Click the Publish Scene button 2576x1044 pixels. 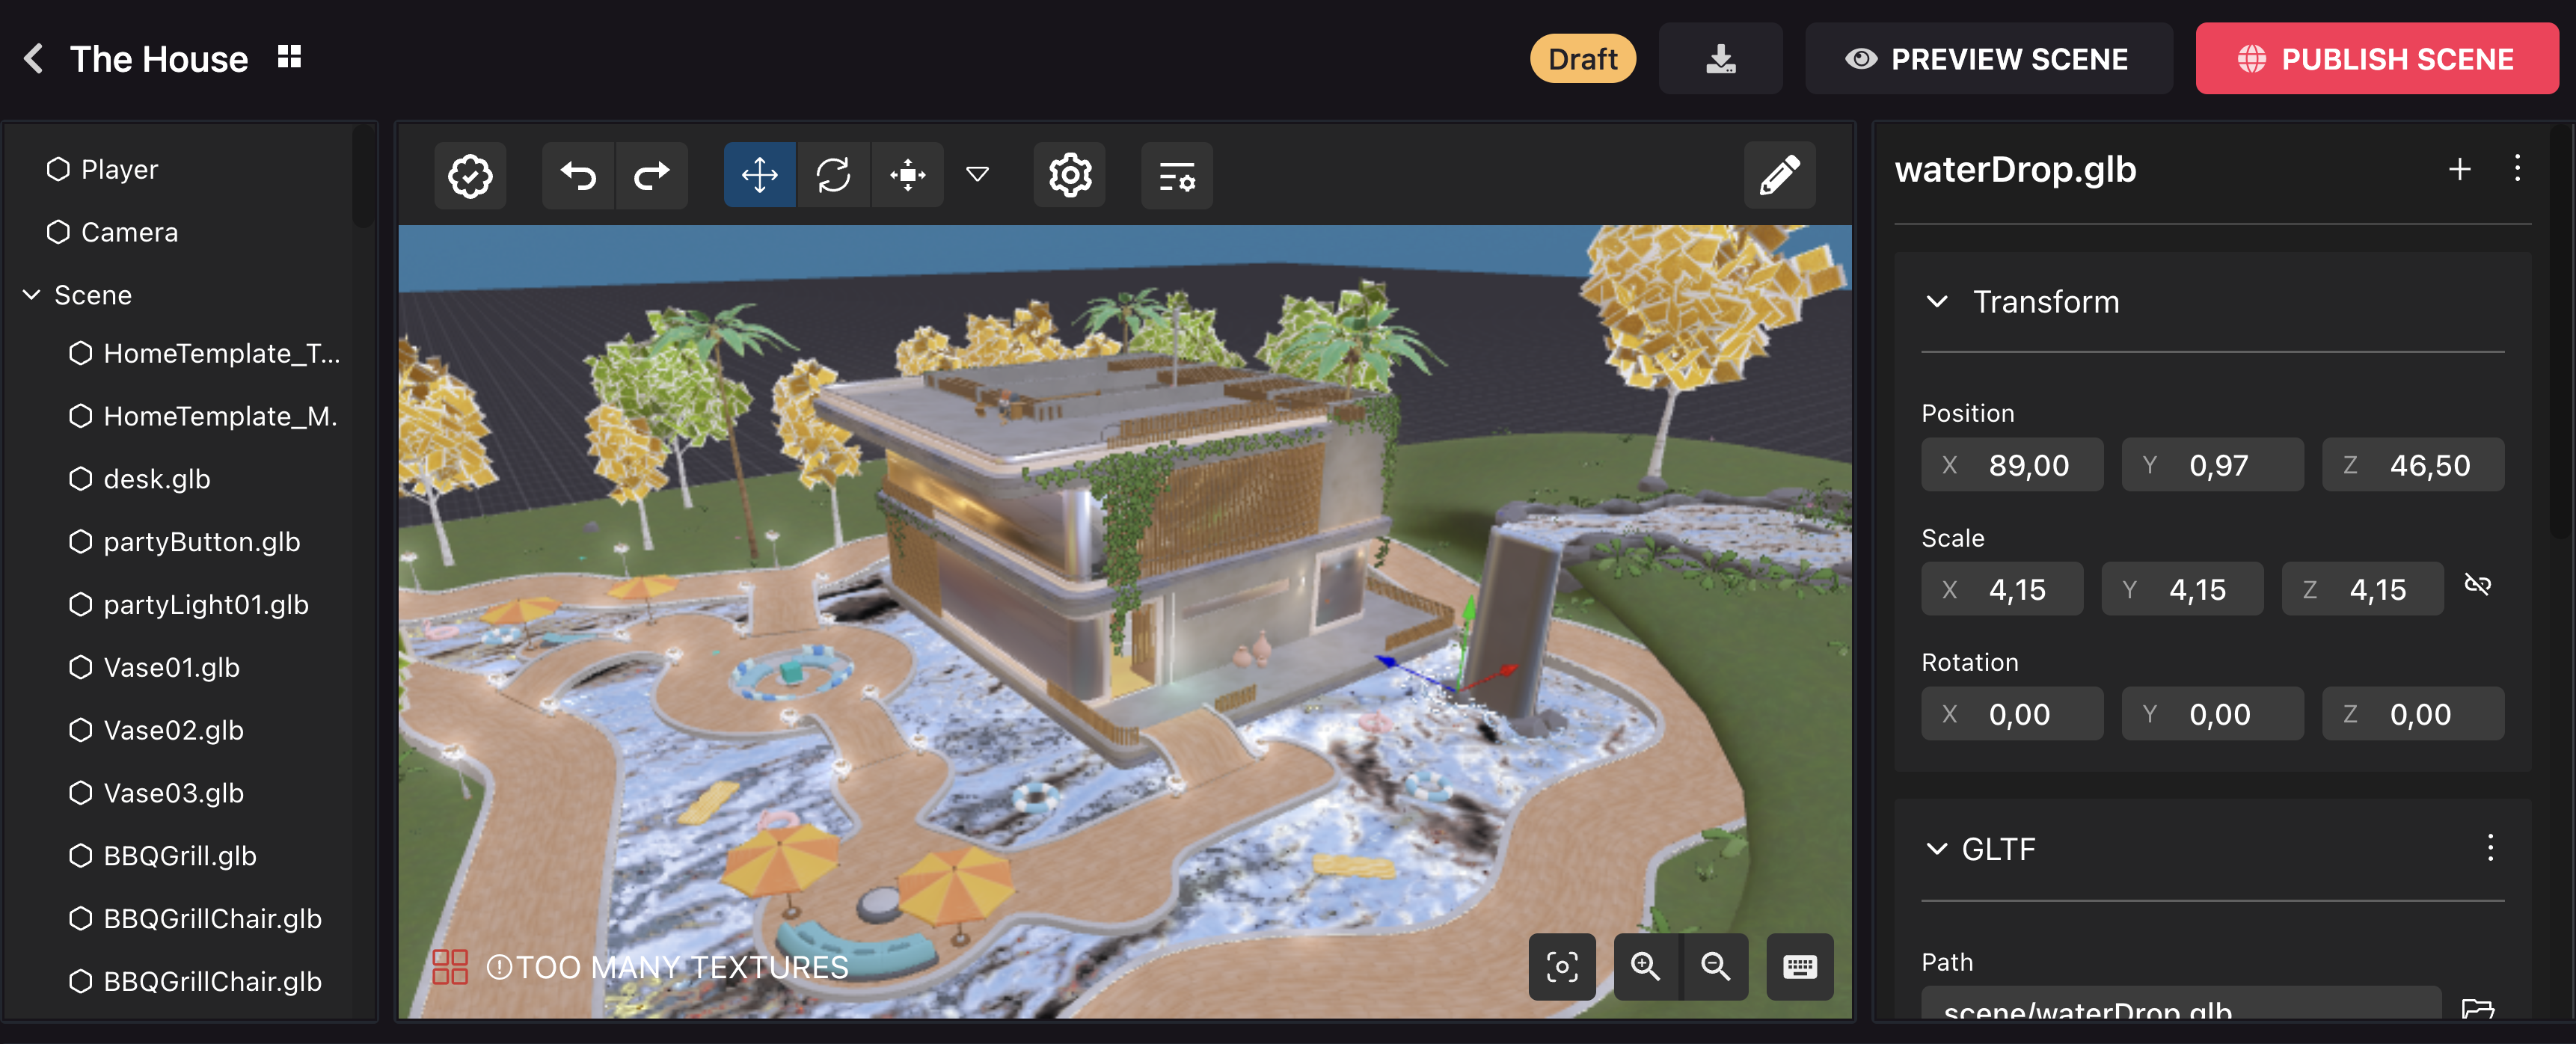click(2376, 59)
